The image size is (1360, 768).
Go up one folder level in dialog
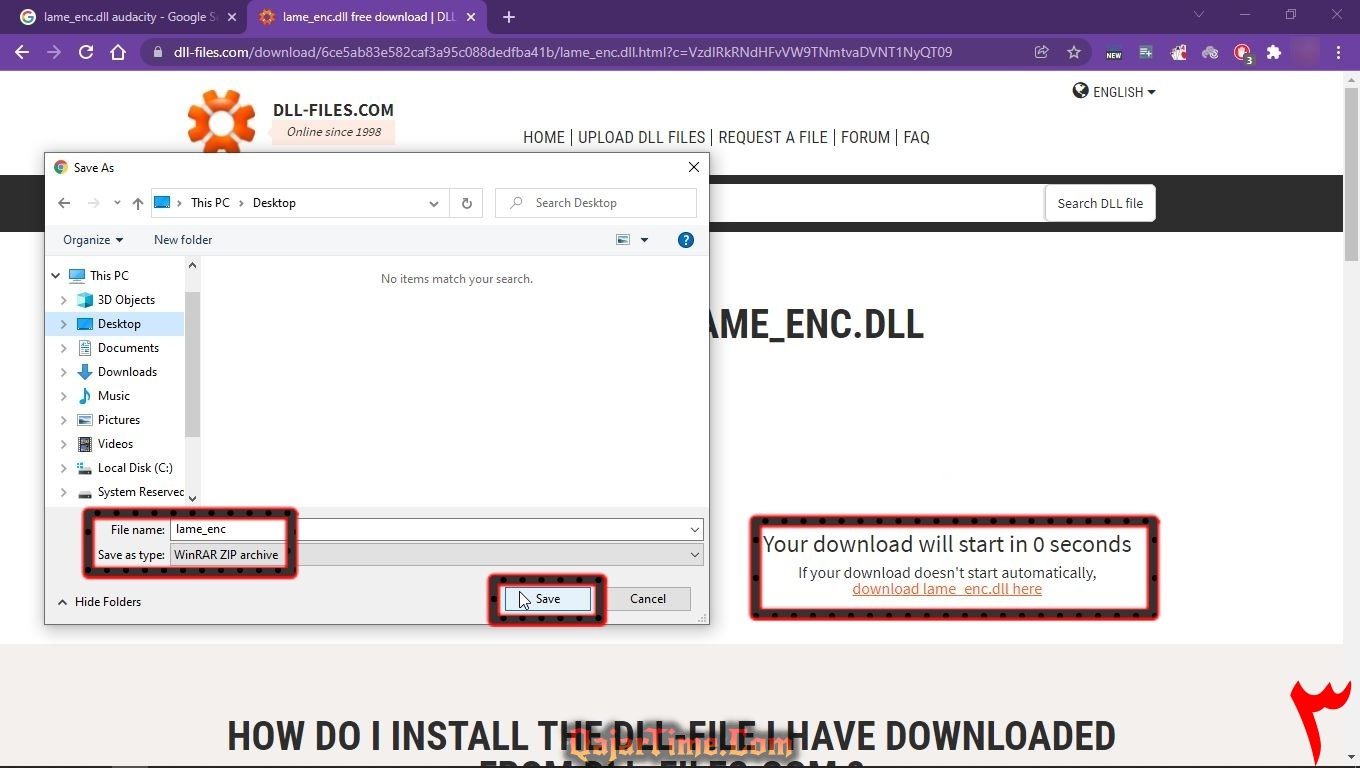[x=138, y=203]
